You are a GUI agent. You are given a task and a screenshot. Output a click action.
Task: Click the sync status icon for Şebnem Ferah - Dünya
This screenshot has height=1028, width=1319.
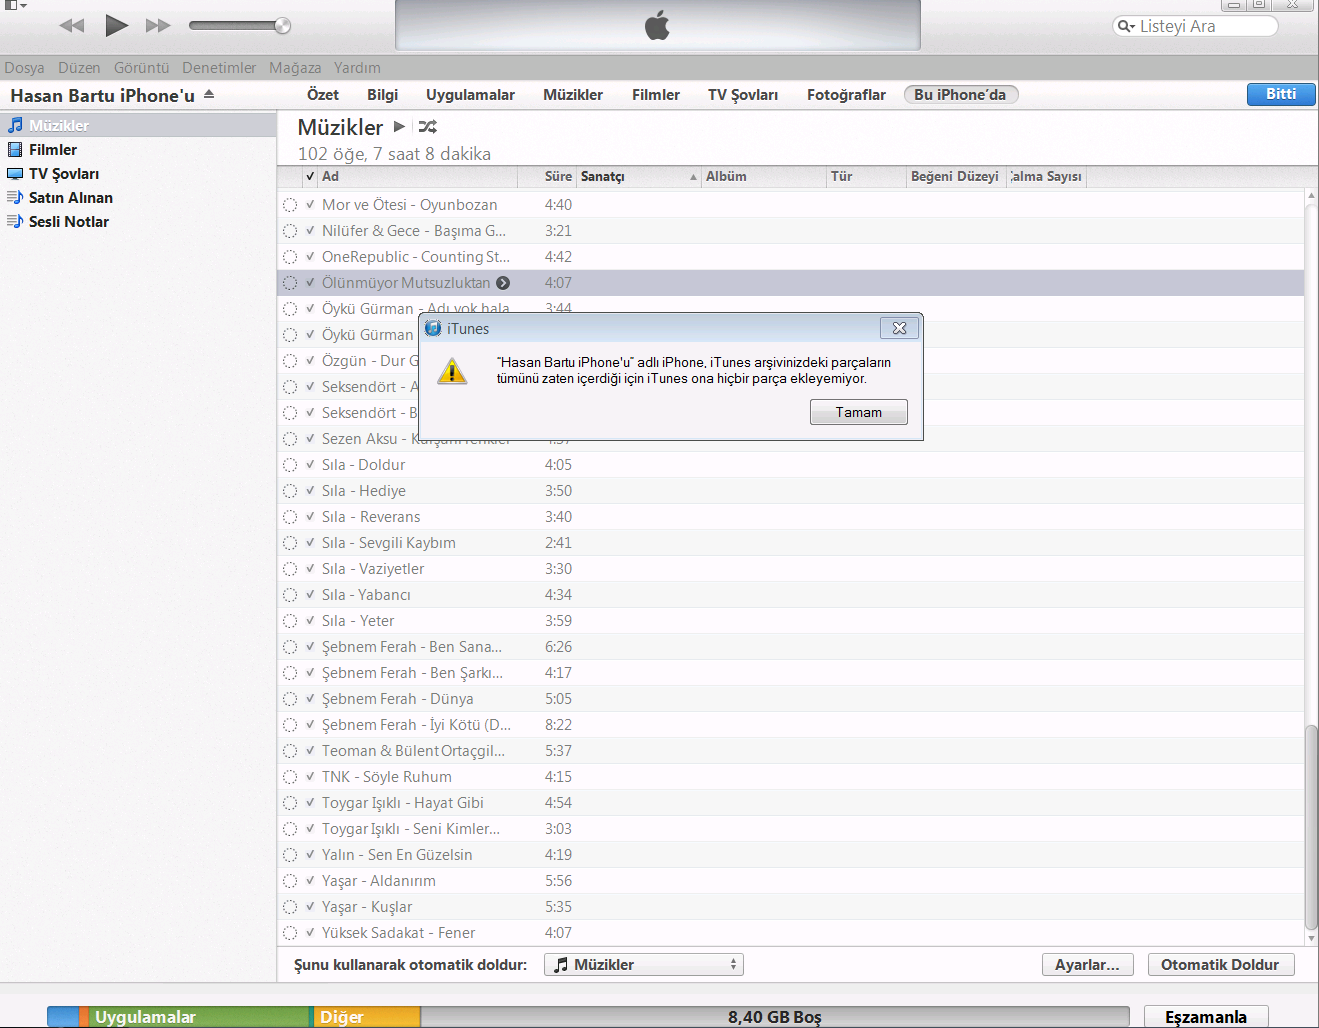point(290,699)
